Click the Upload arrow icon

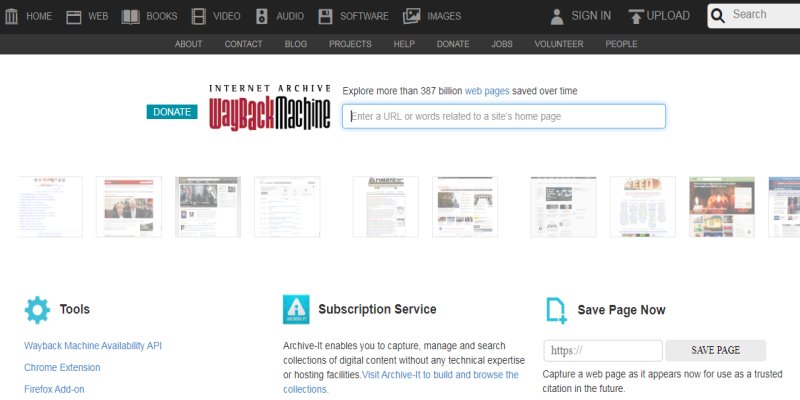pyautogui.click(x=636, y=17)
